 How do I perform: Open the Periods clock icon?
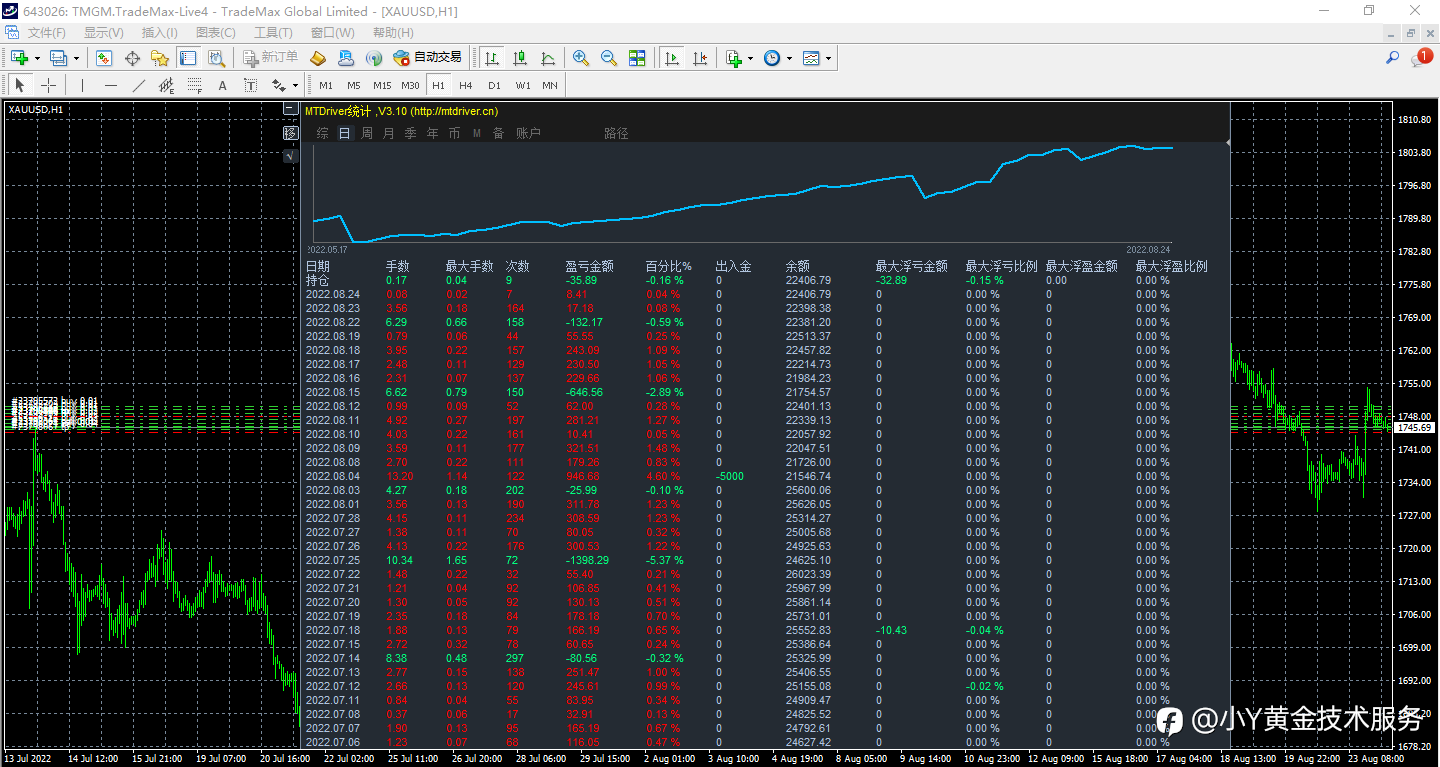772,58
